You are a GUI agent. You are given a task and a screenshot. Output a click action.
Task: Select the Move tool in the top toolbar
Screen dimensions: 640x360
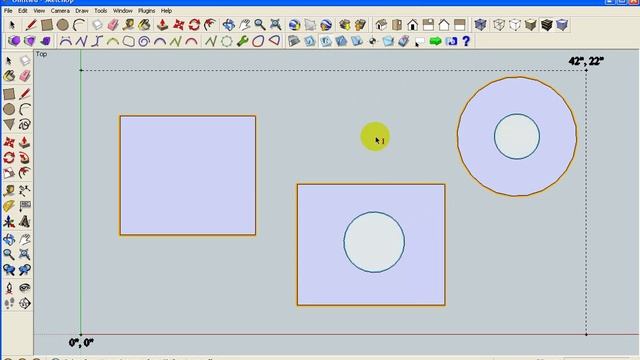coord(178,25)
